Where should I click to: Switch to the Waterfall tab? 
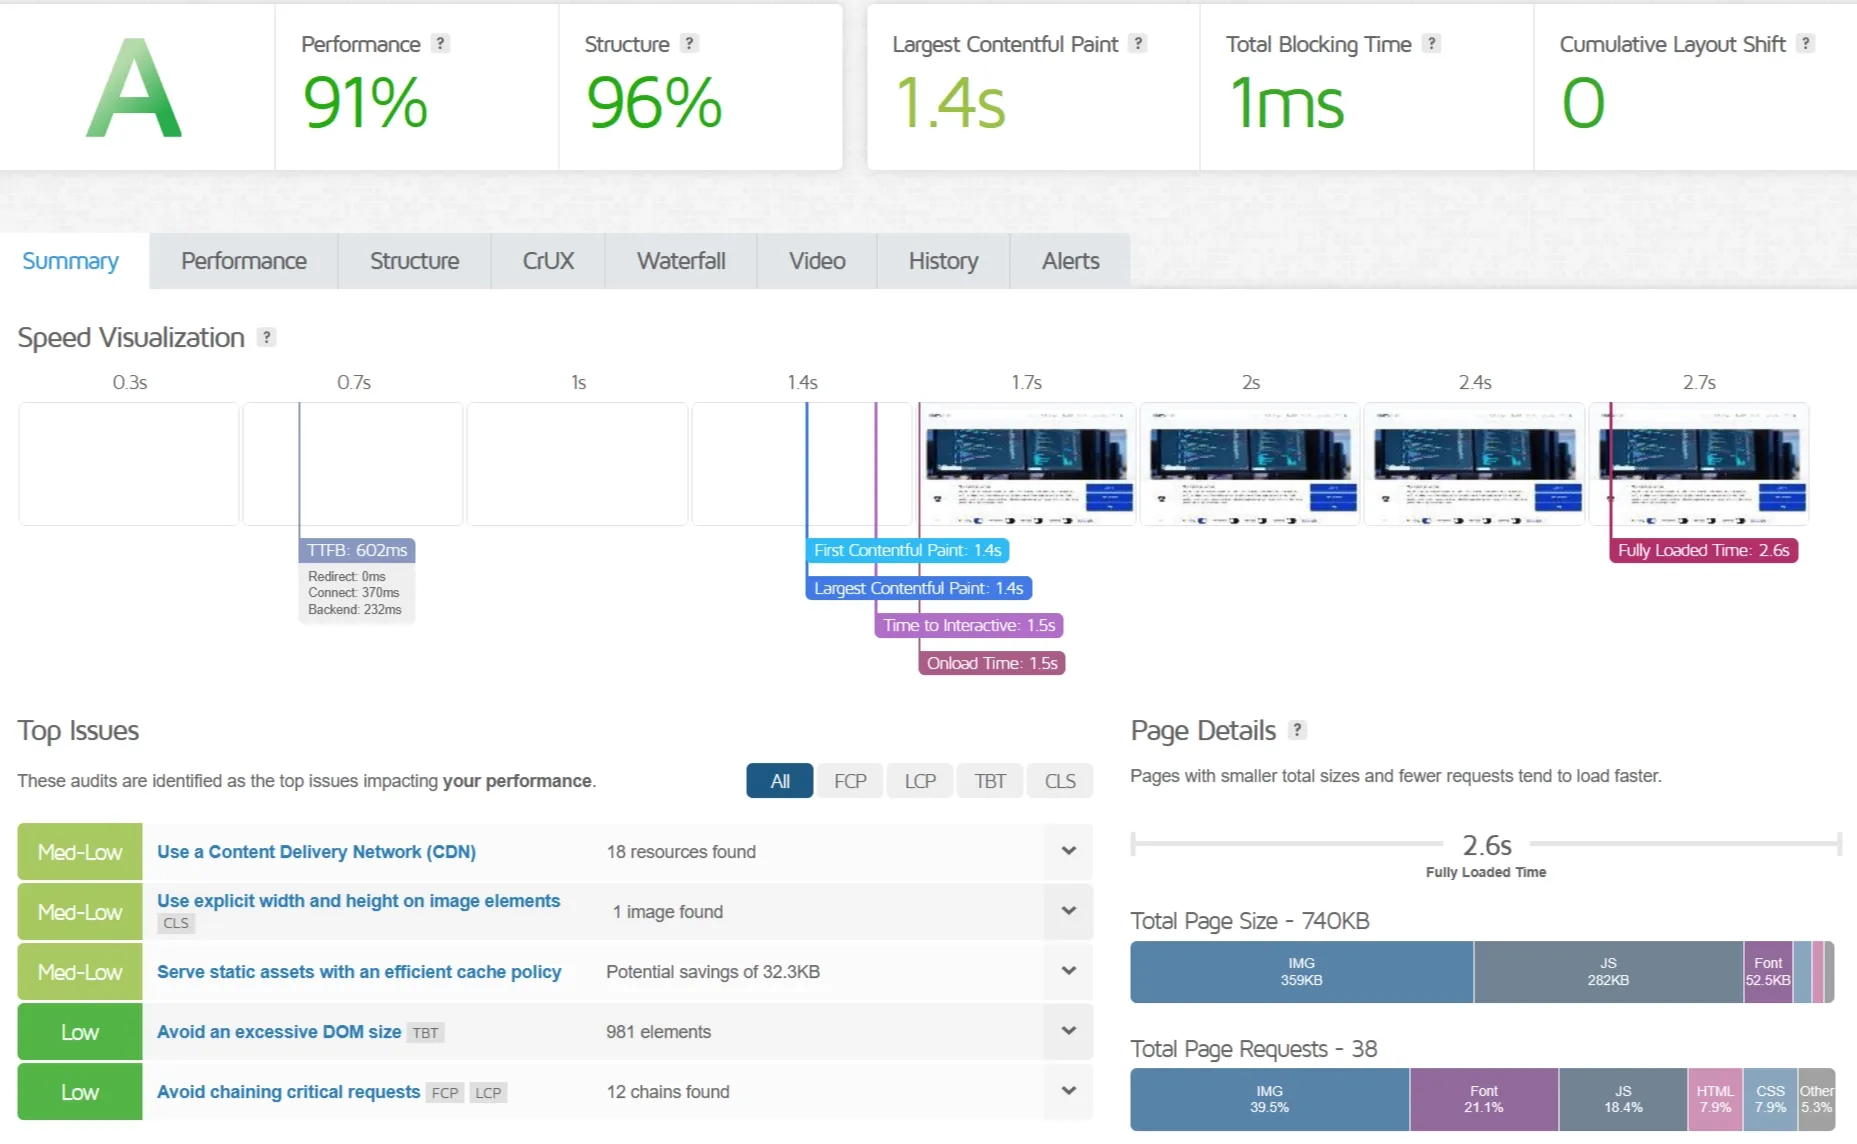click(x=681, y=262)
